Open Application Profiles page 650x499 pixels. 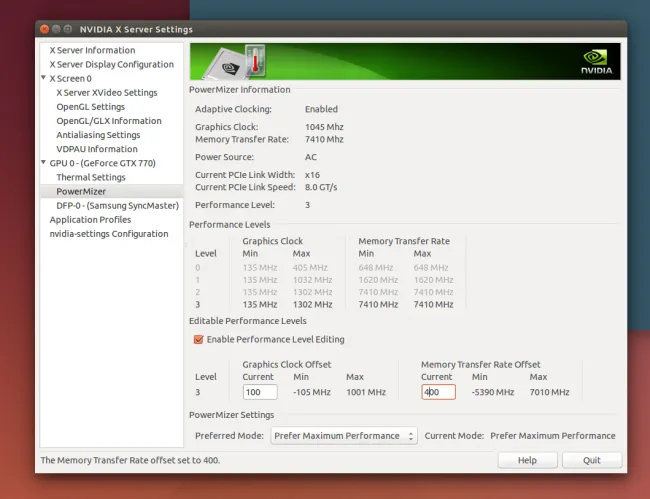[x=90, y=219]
